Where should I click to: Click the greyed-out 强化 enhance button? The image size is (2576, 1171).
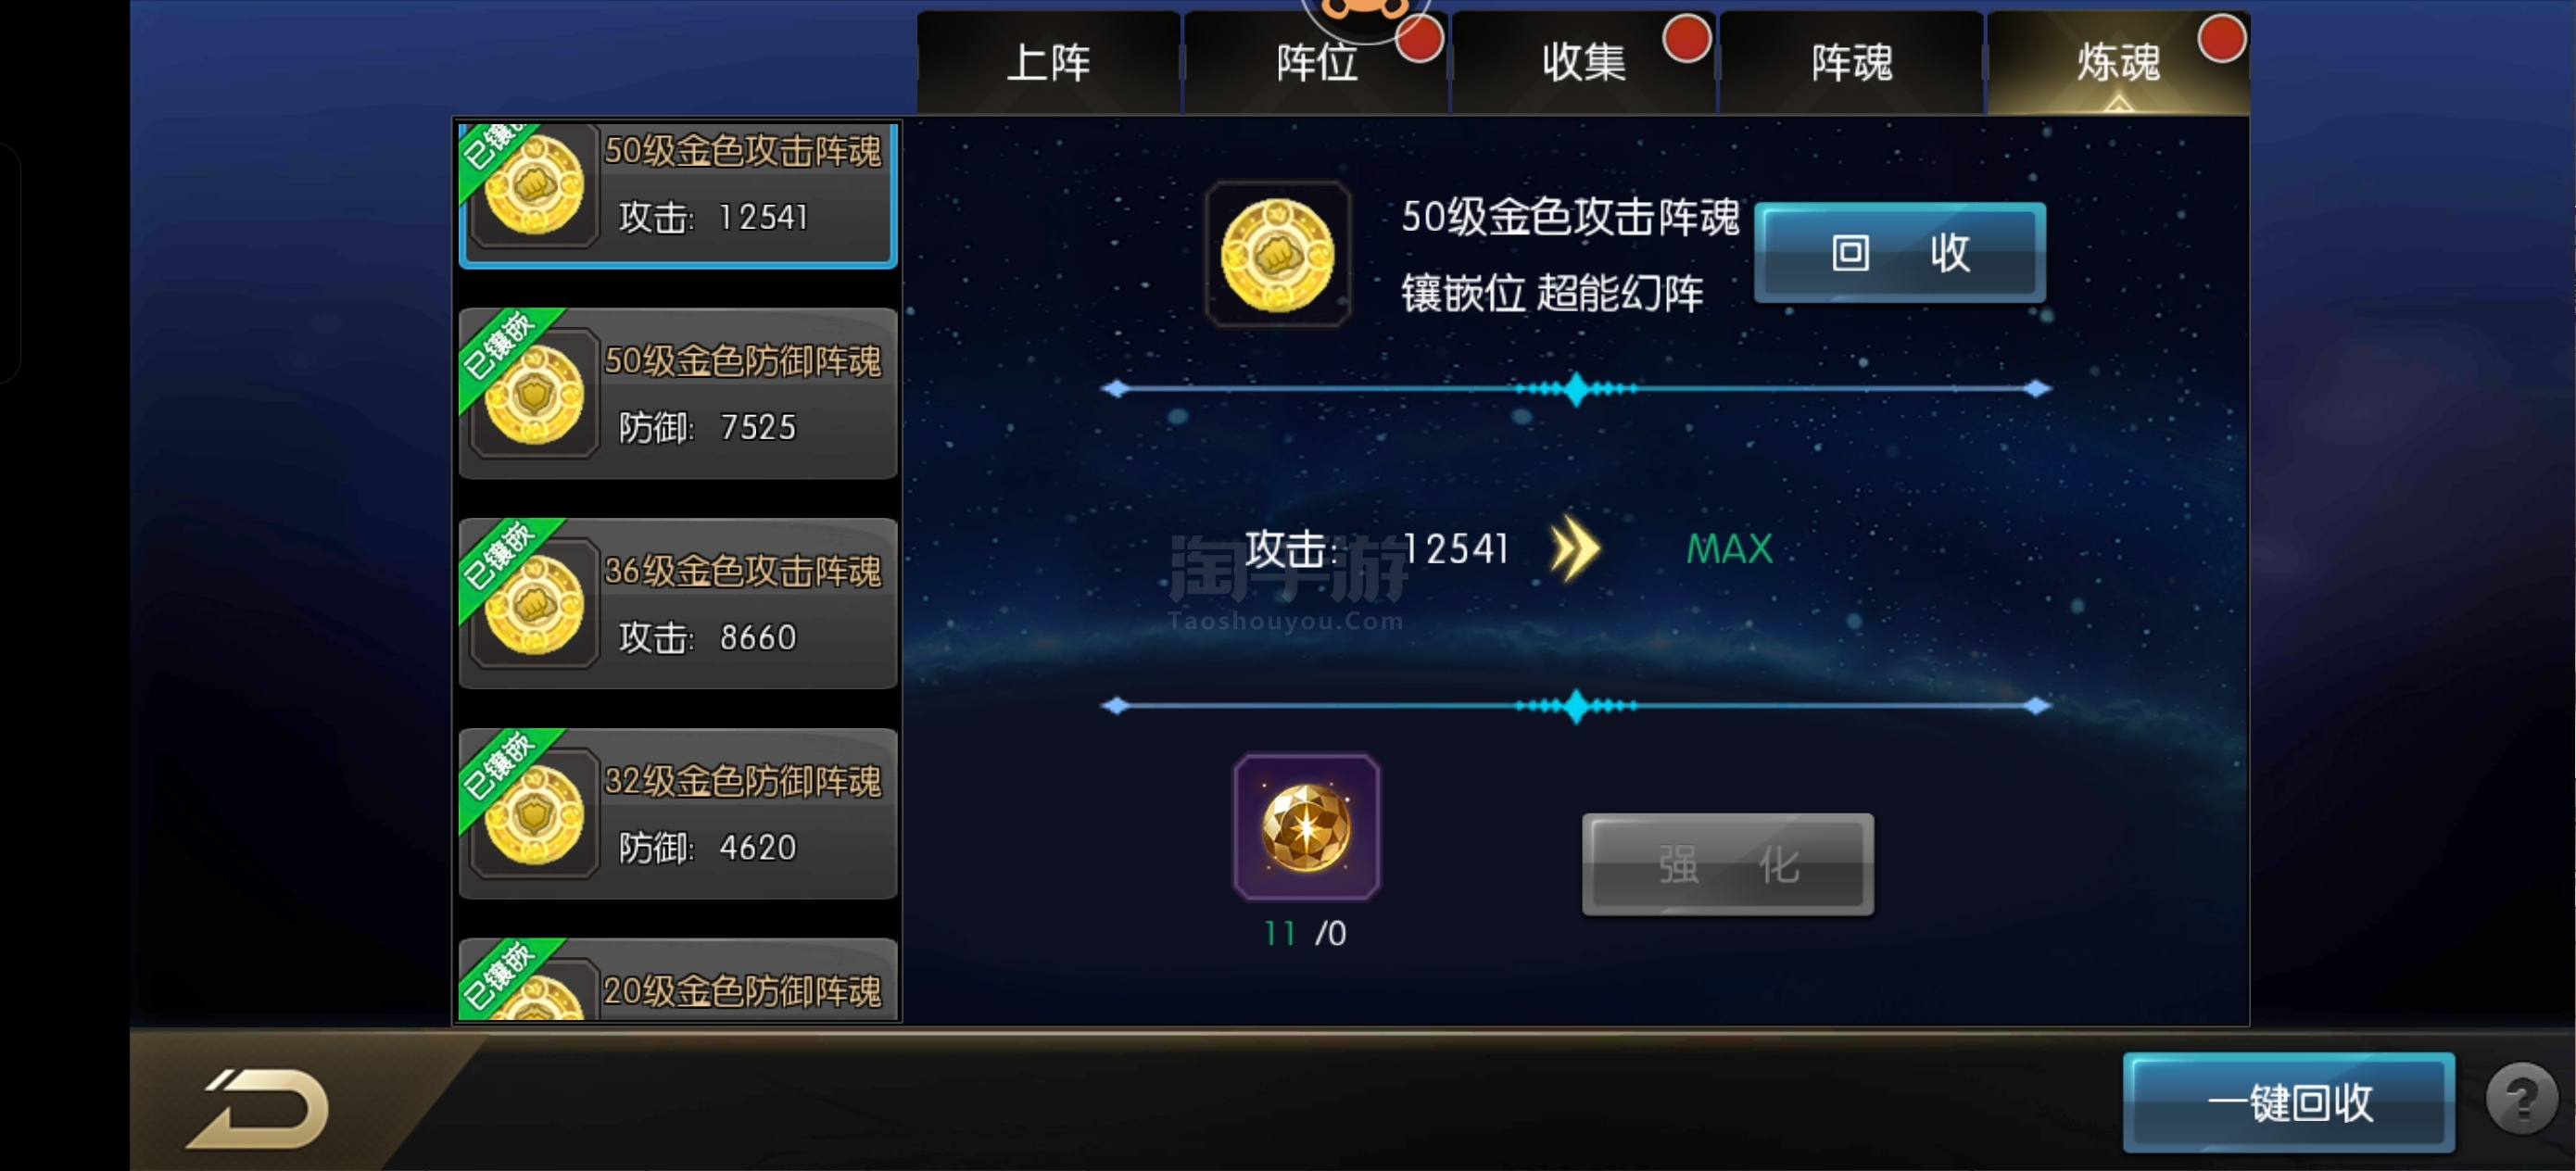pos(1727,864)
